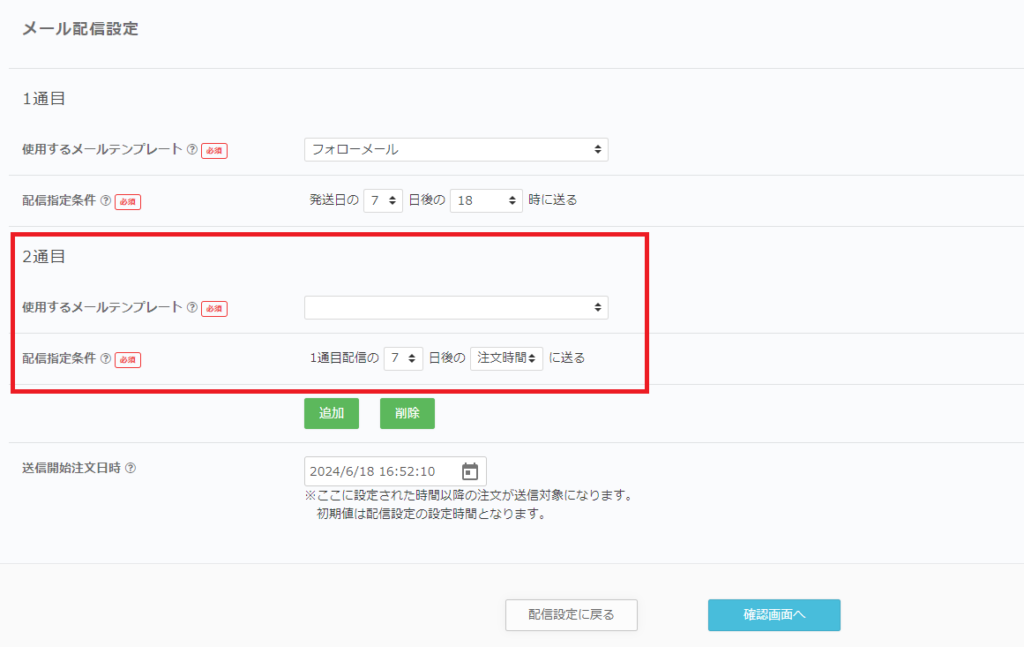Click help icon beside 2通目 使用するメールテンプレート
1024x647 pixels.
(x=192, y=308)
